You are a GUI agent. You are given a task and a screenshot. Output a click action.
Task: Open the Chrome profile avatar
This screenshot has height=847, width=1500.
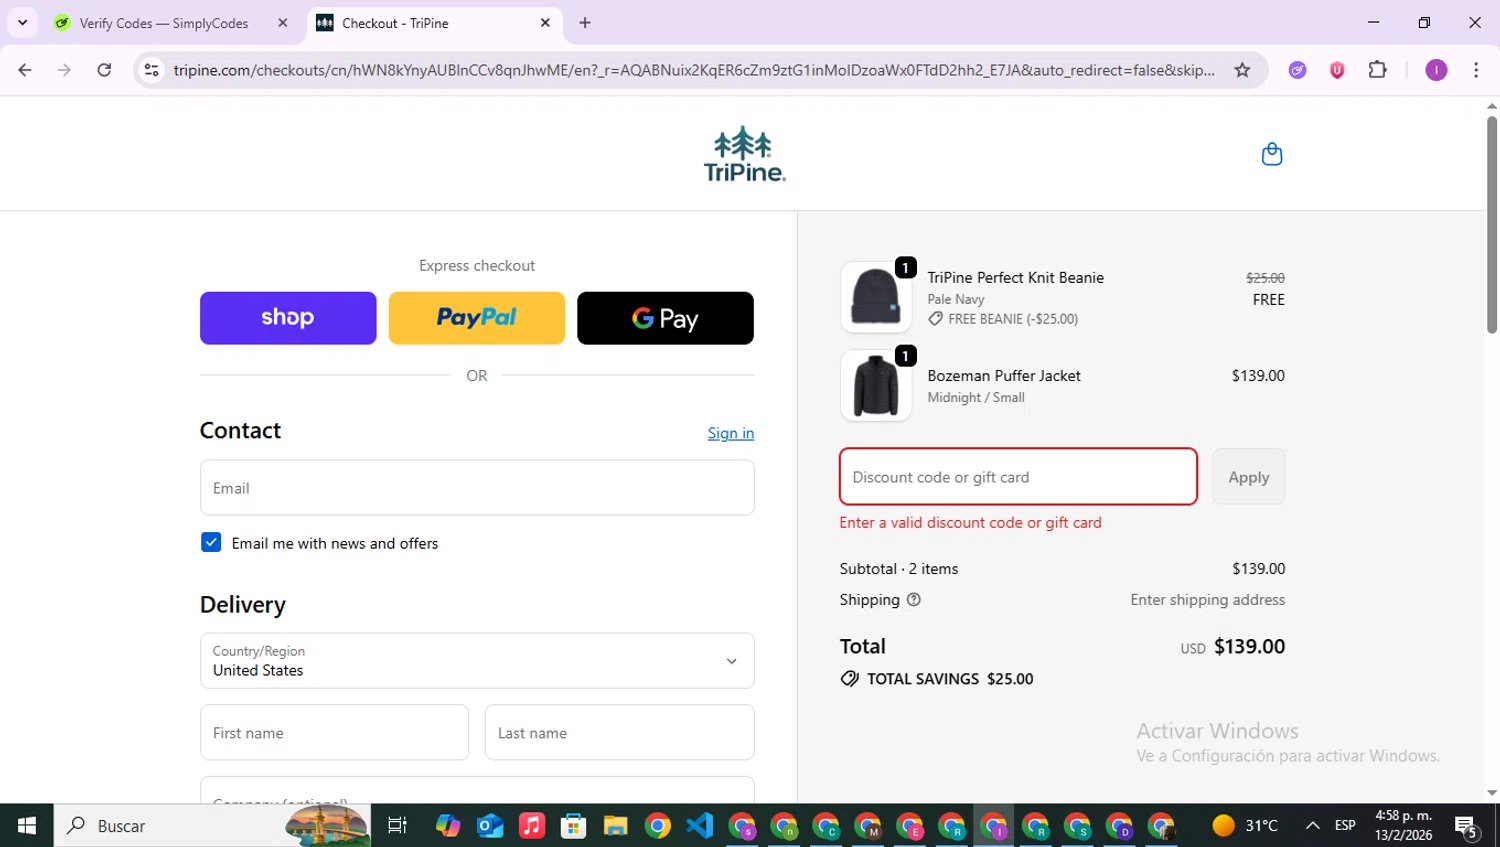click(x=1436, y=70)
